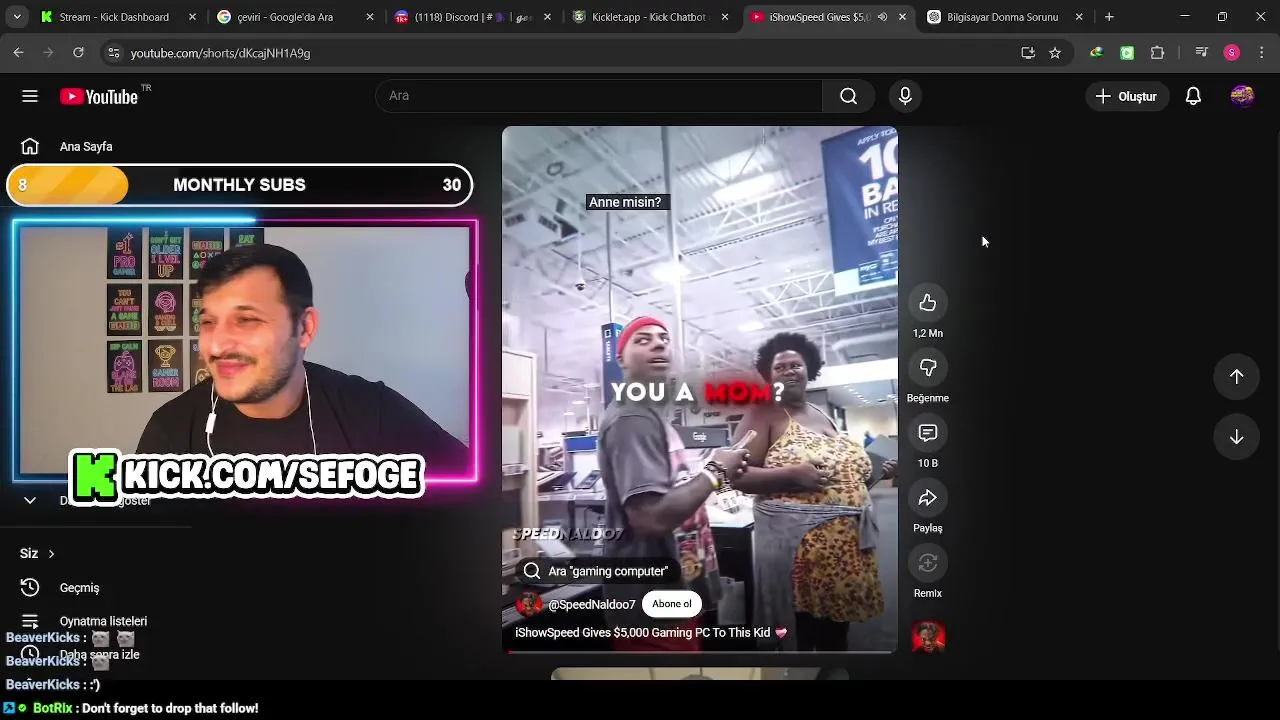This screenshot has height=720, width=1280.
Task: Install app icon in the address bar
Action: 1028,53
